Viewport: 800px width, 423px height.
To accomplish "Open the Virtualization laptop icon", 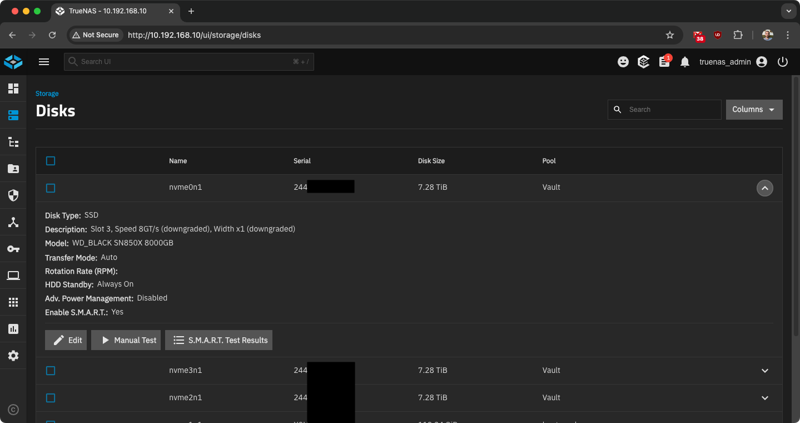I will pos(13,276).
